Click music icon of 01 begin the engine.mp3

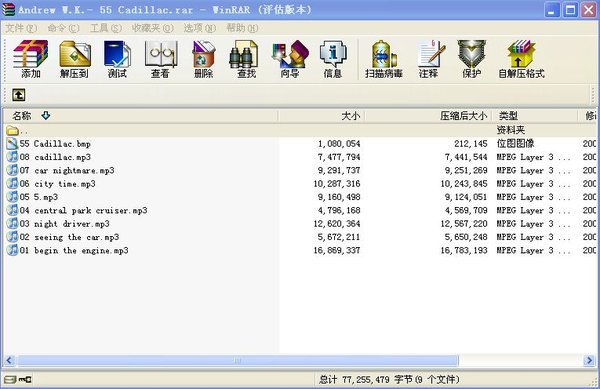(x=12, y=250)
